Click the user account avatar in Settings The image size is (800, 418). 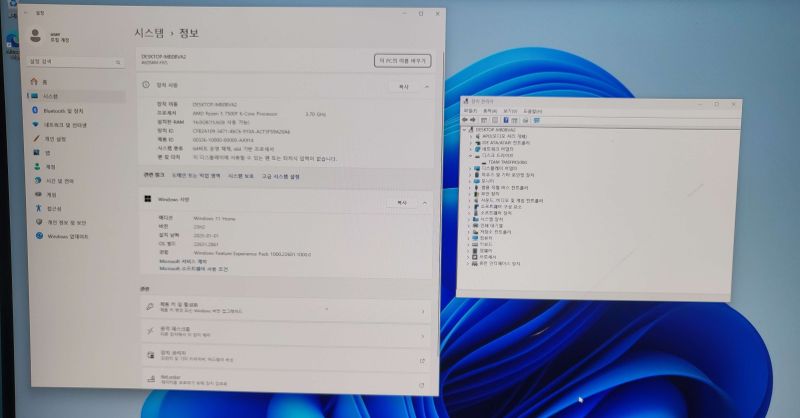35,36
